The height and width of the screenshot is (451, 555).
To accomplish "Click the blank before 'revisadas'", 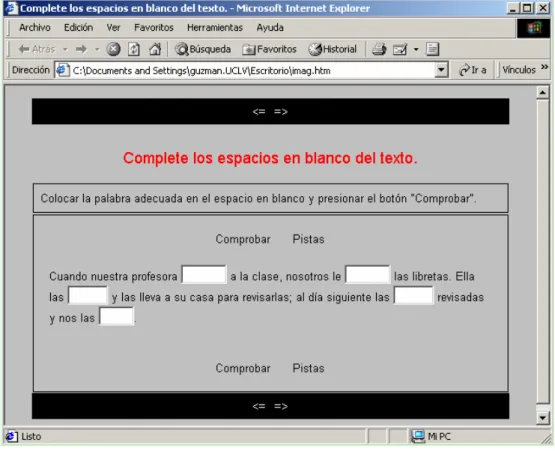I will click(x=413, y=296).
